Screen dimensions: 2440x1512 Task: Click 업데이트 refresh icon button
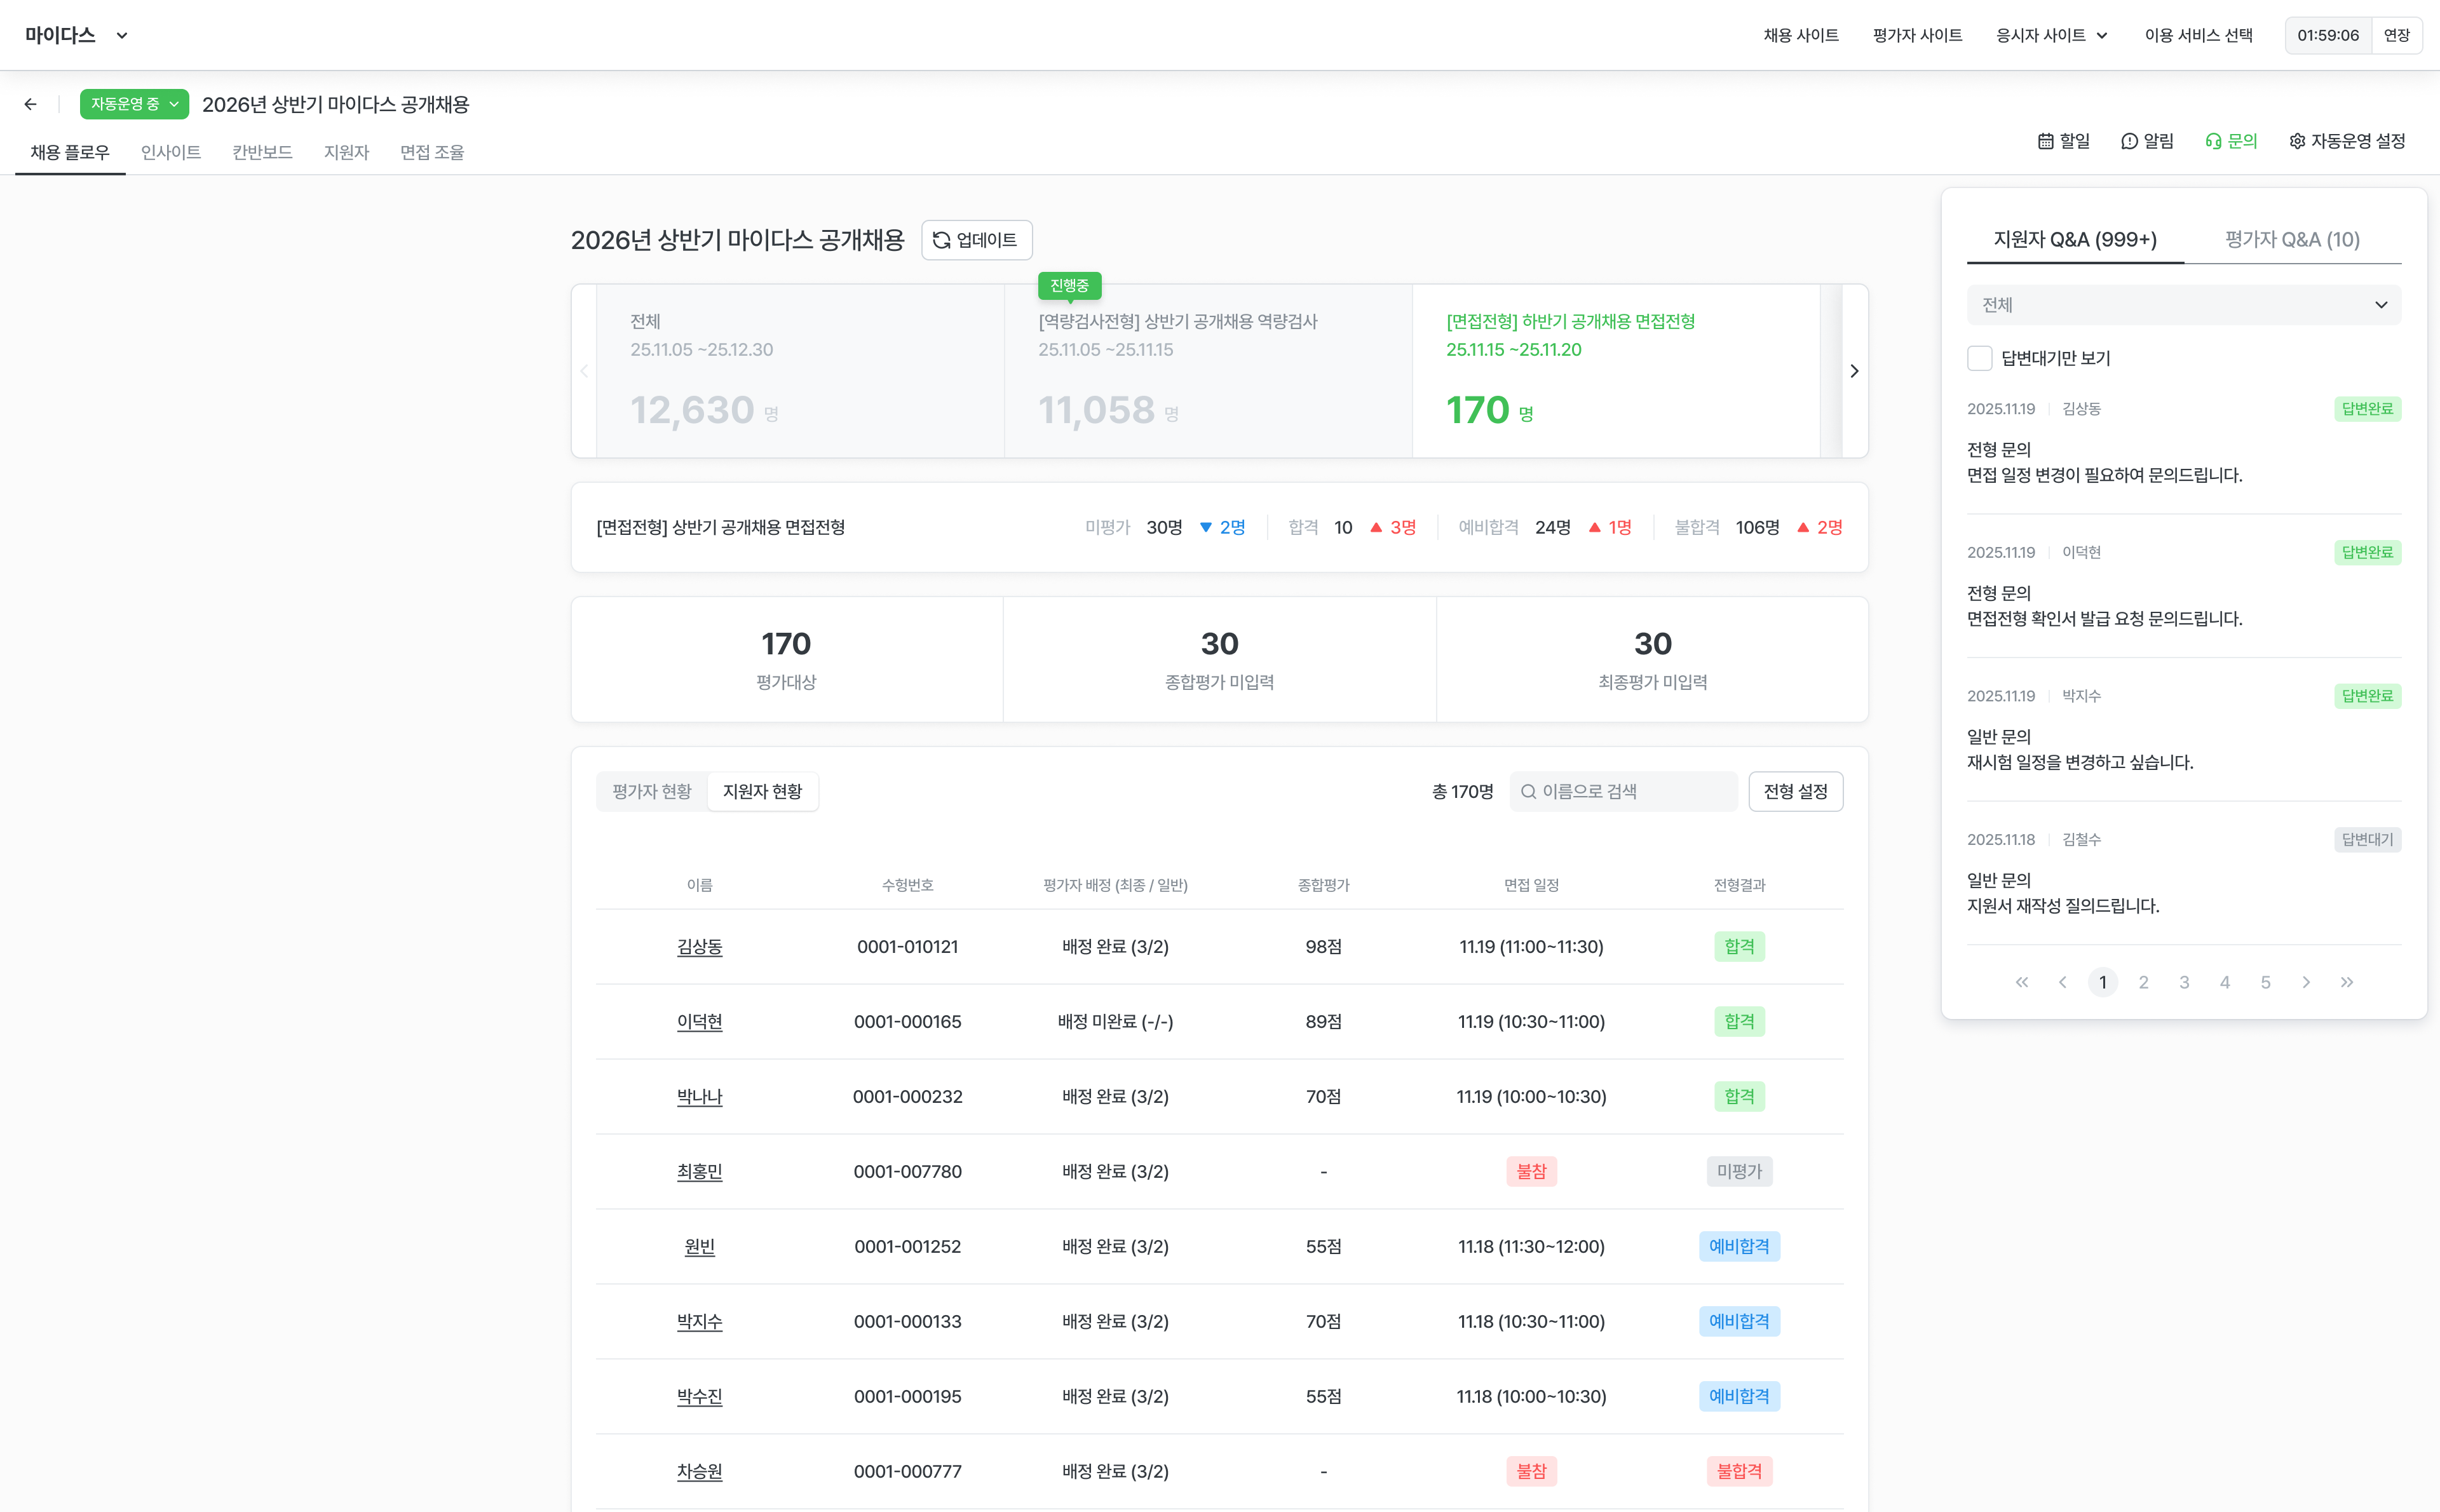pos(976,240)
